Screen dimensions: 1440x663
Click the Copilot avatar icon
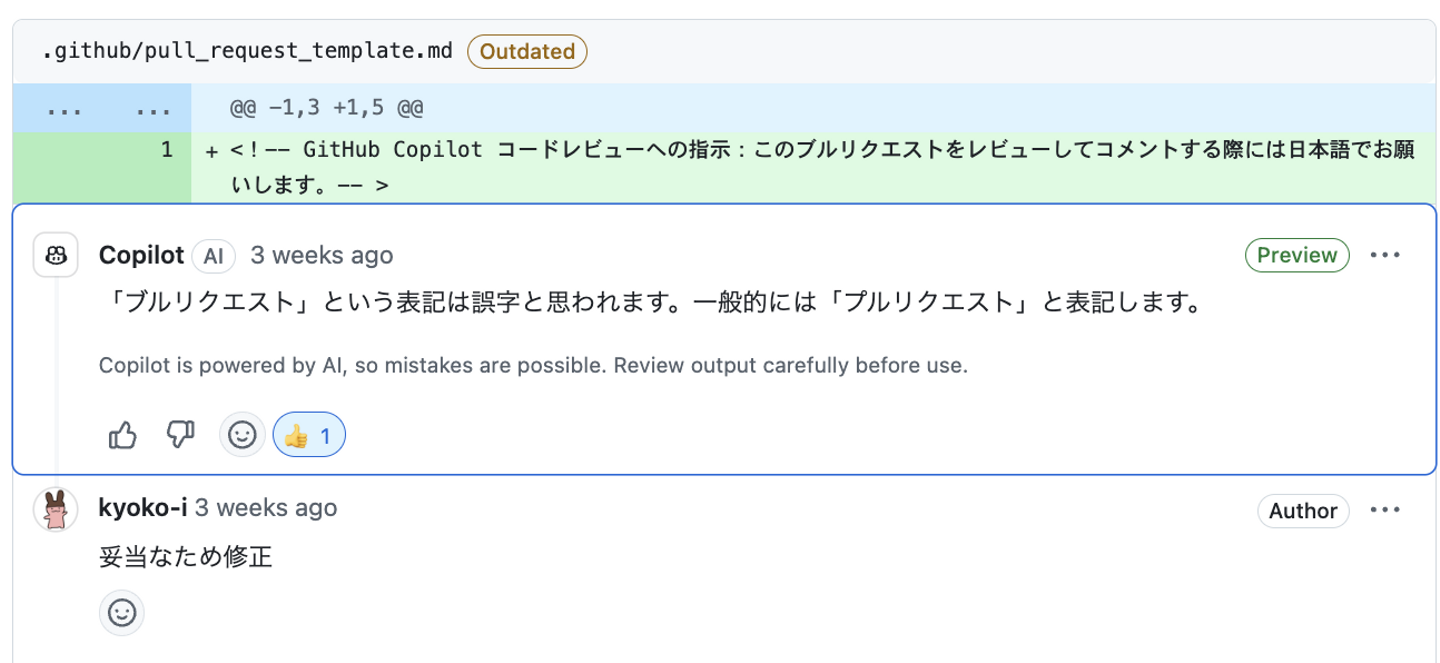[x=56, y=256]
